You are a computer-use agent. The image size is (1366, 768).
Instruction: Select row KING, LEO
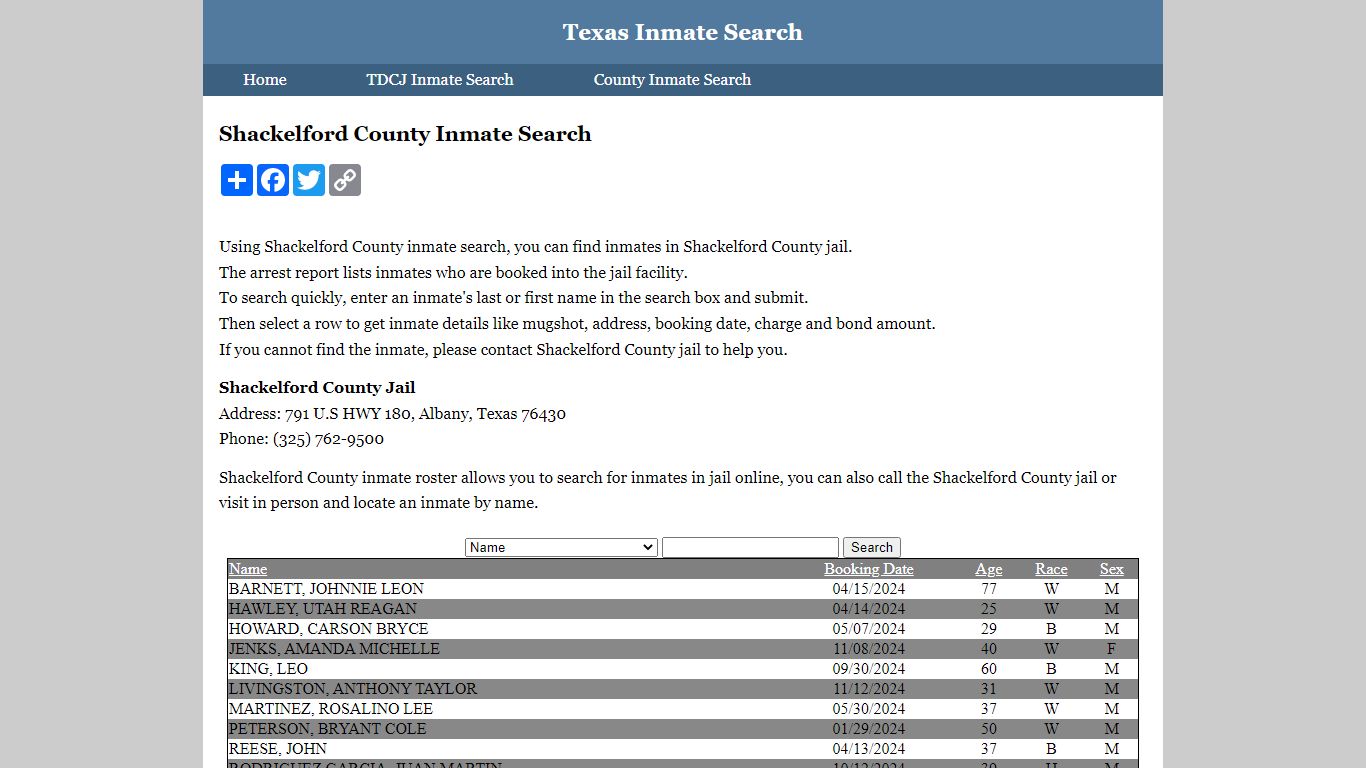[x=683, y=669]
